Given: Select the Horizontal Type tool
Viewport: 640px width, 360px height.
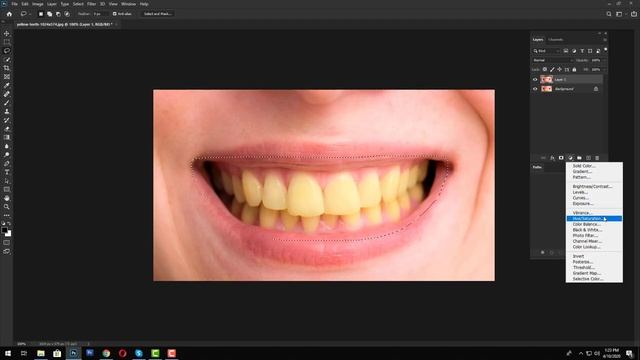Looking at the screenshot, I should pyautogui.click(x=7, y=172).
